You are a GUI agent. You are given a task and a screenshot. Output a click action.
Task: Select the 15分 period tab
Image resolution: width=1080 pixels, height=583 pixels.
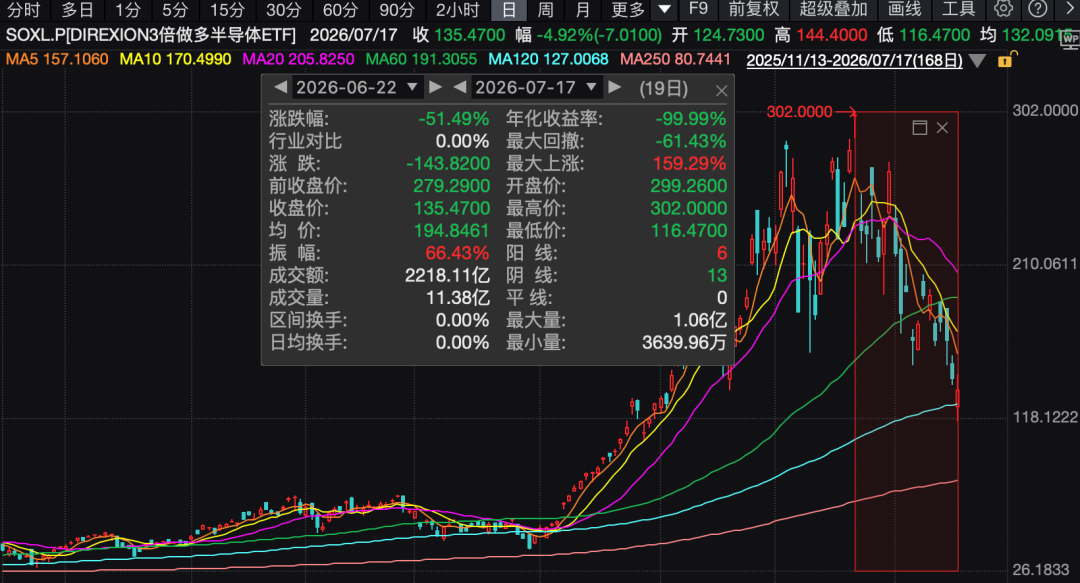[227, 9]
